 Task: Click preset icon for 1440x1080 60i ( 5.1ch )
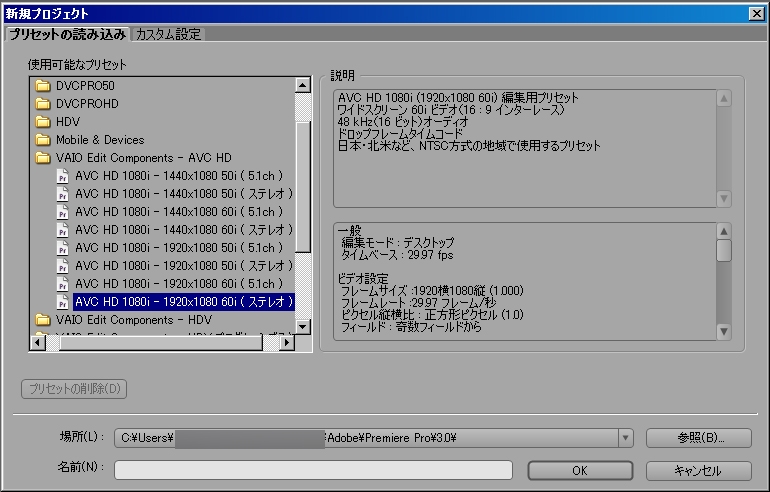coord(62,212)
